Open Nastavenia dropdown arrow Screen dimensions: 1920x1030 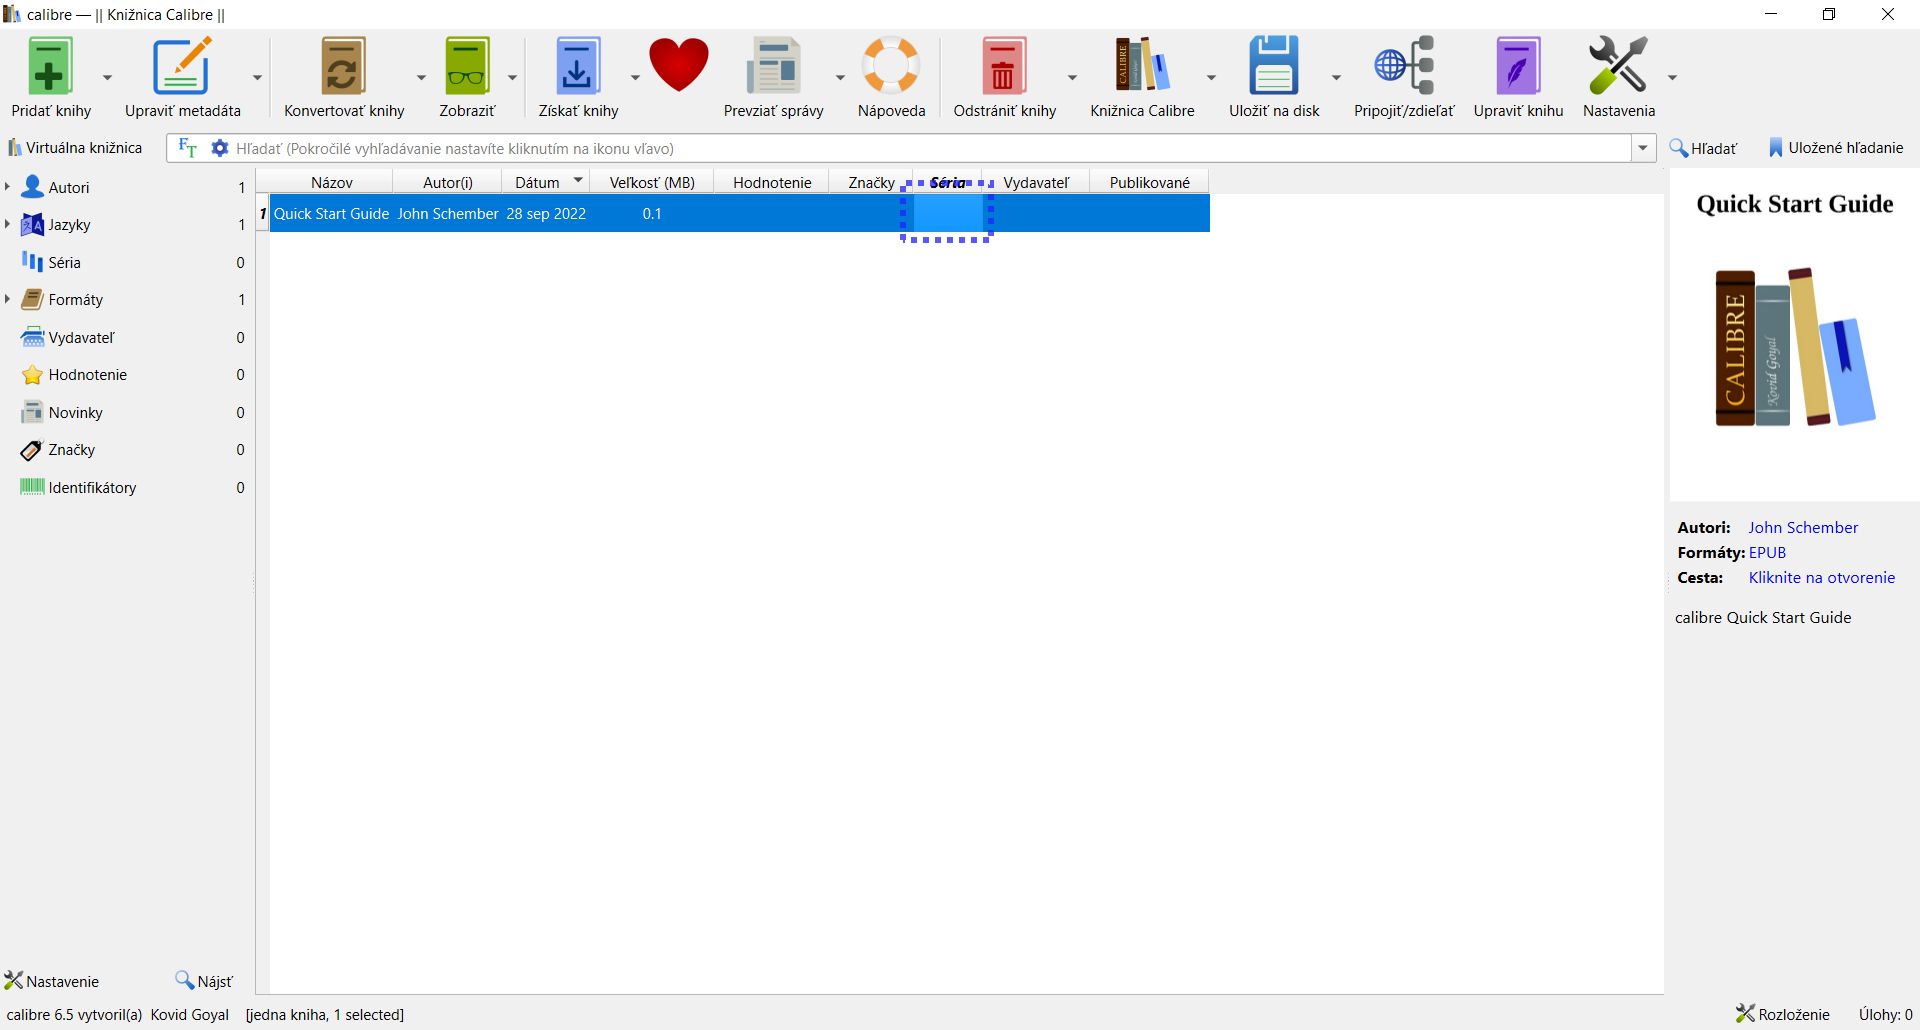pos(1672,77)
